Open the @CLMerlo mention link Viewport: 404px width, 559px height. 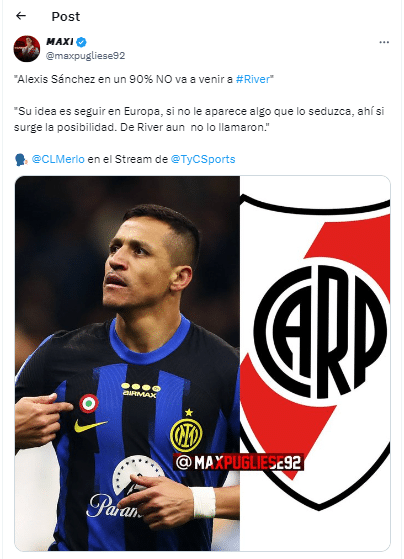[x=58, y=159]
